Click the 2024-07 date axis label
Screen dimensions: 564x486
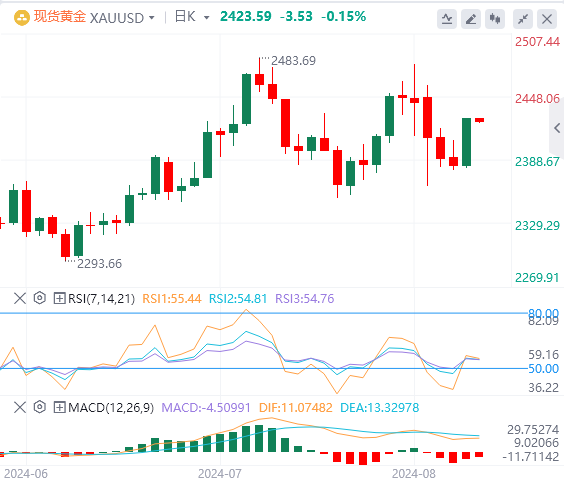tap(219, 474)
